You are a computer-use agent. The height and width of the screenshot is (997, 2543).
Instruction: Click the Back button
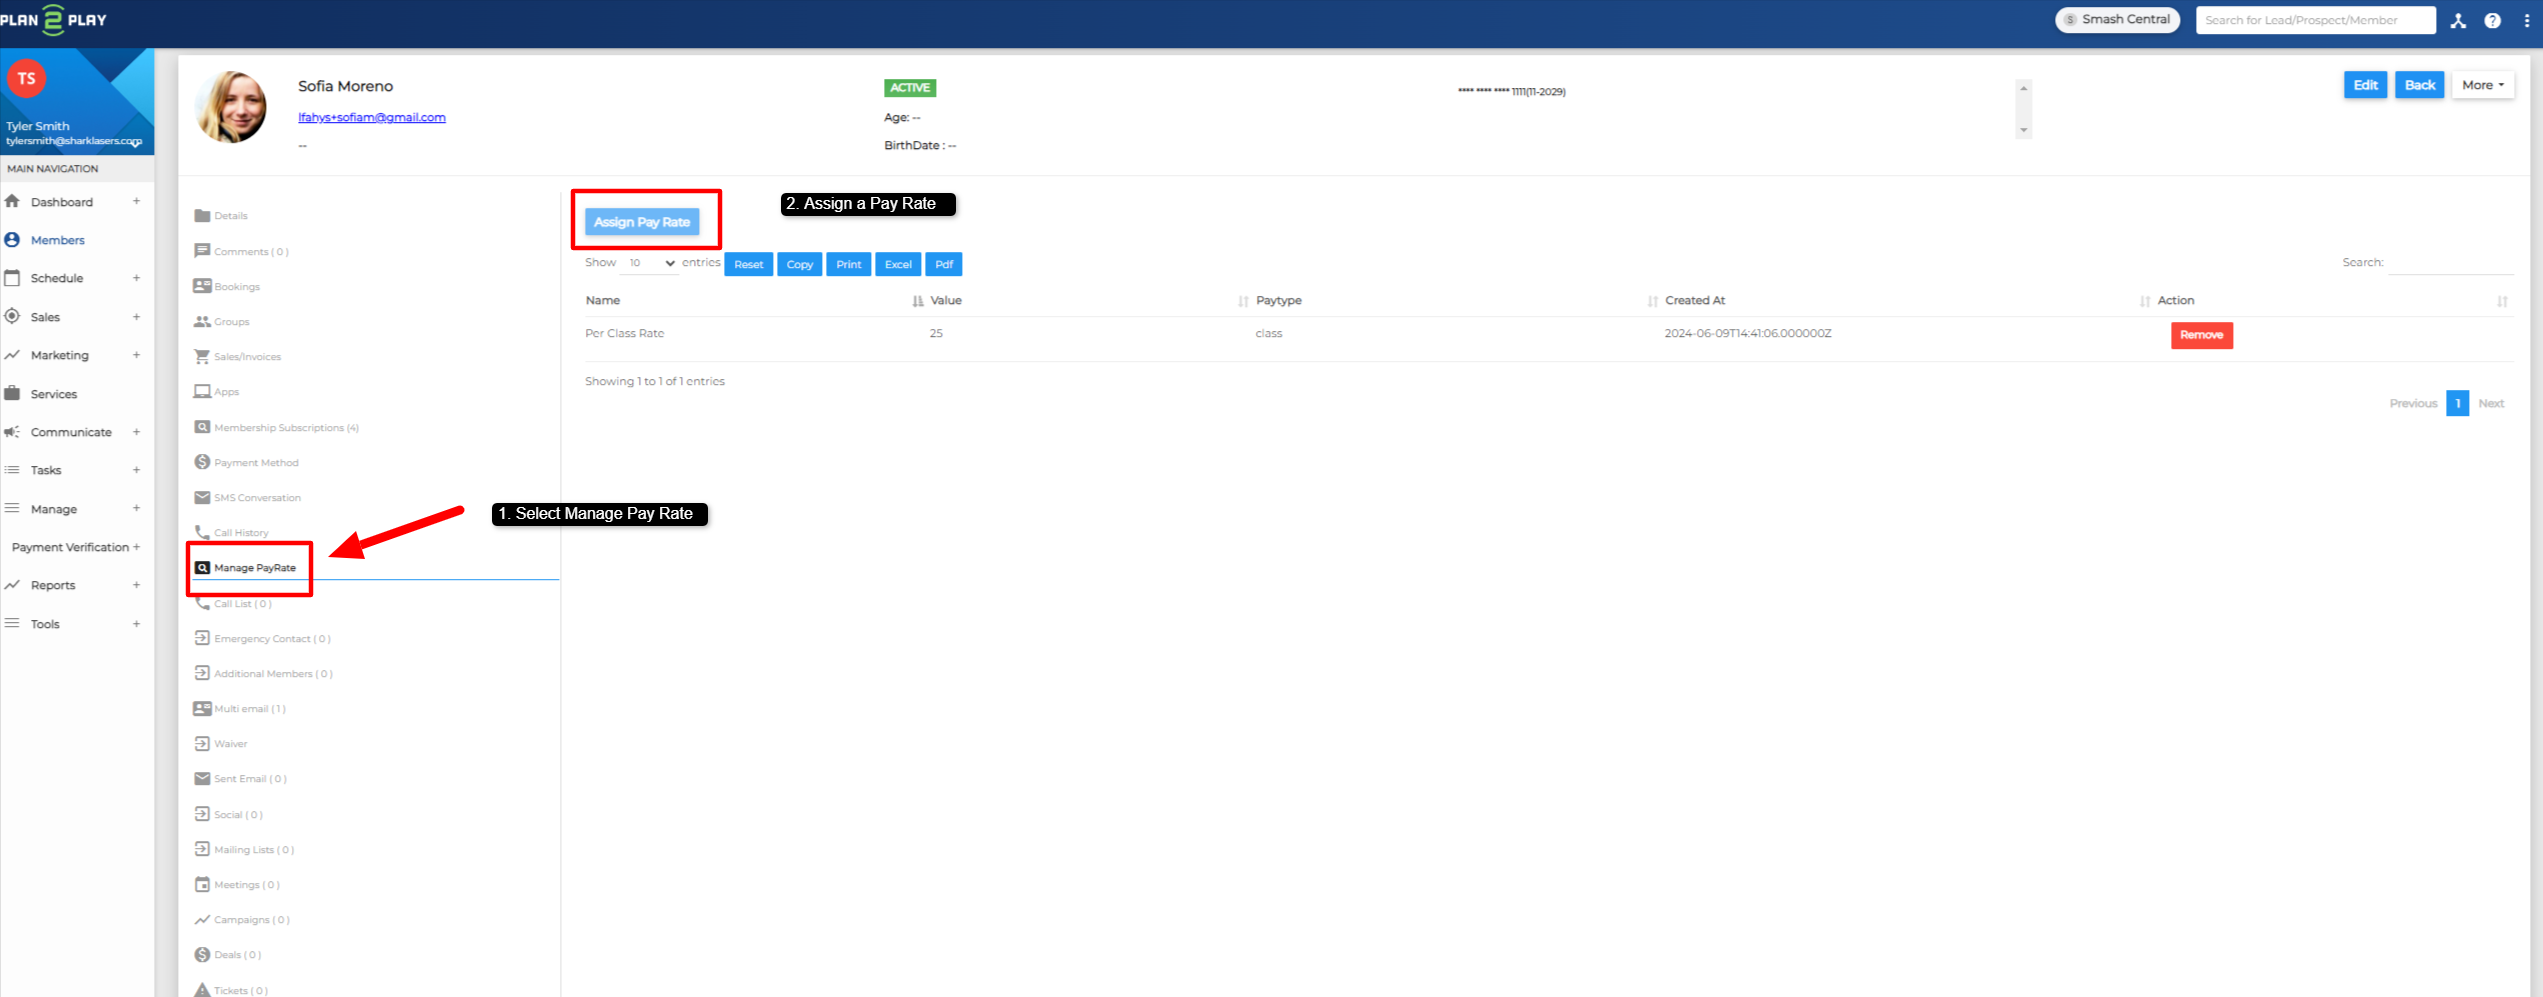coord(2420,85)
